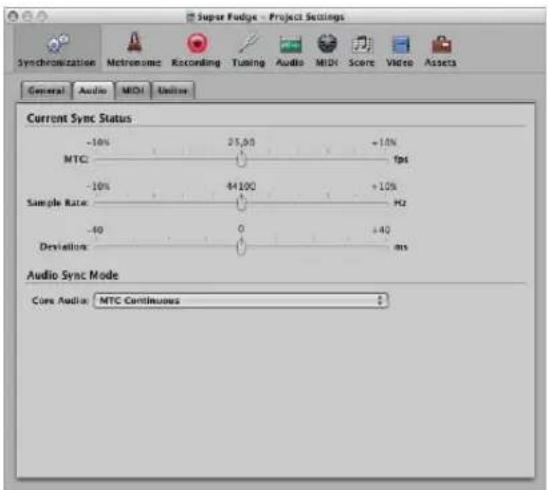Click the Current Sync Status heading
Viewport: 548px width, 490px height.
coord(79,118)
